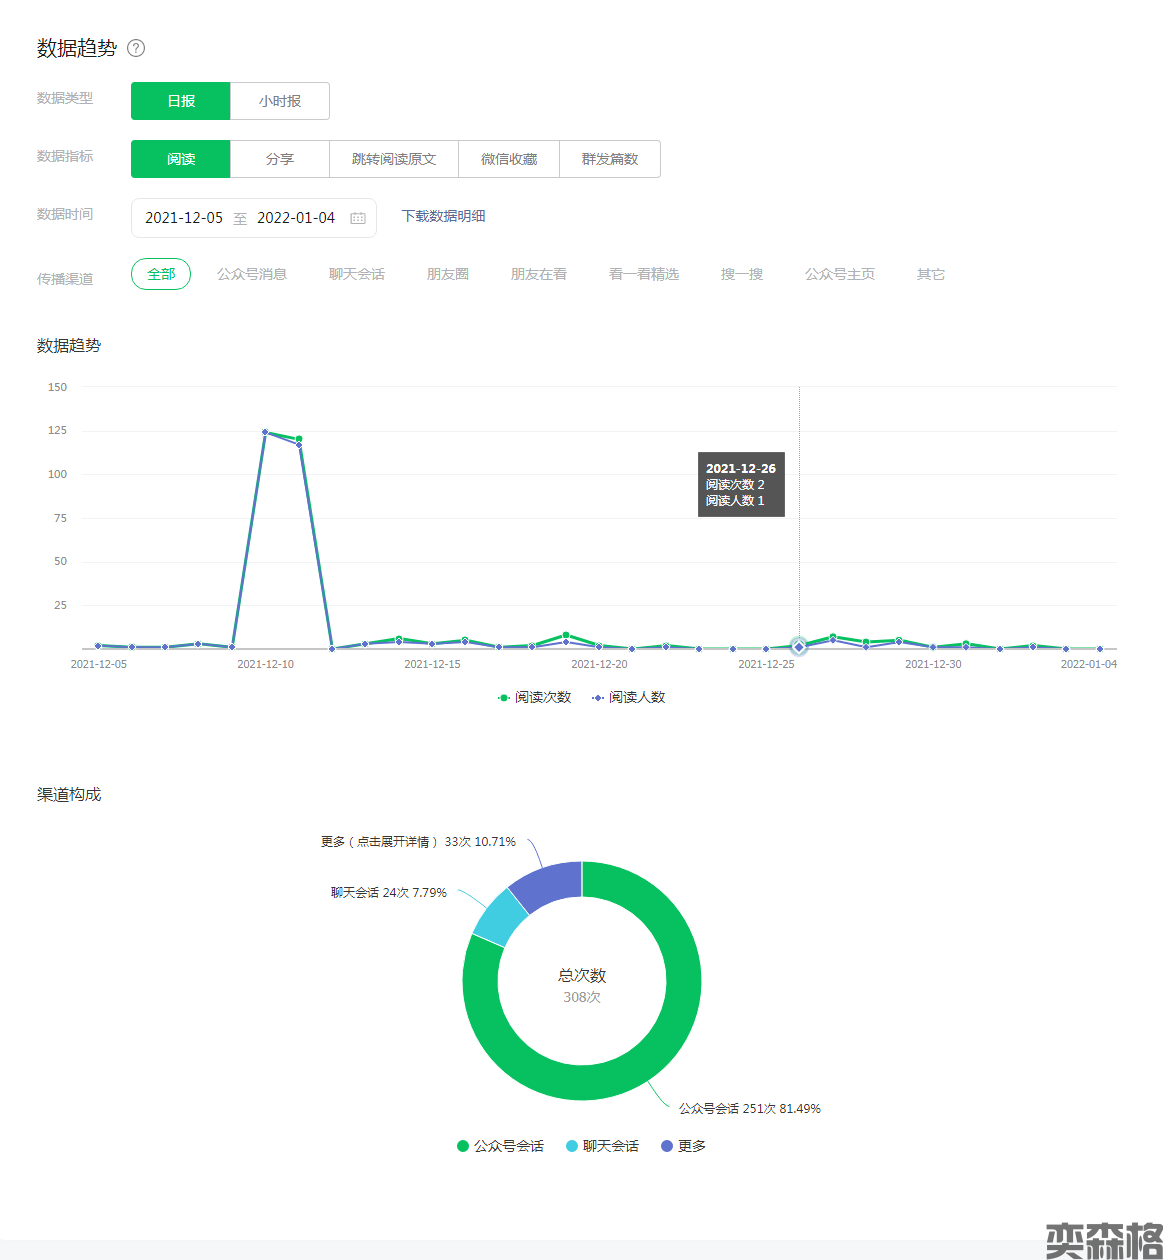Switch to the 跳转阅读原文 metric tab
Screen dimensions: 1163x1260
pos(394,159)
